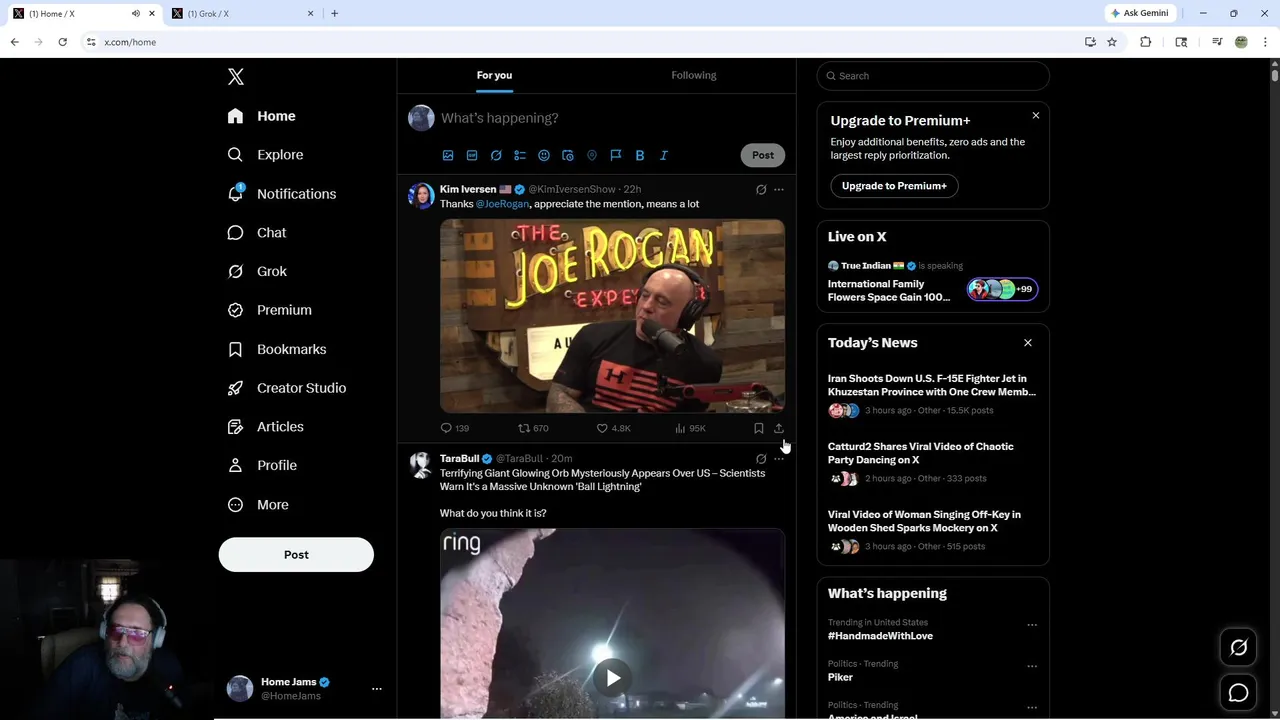Image resolution: width=1280 pixels, height=720 pixels.
Task: Bookmark this page with star icon
Action: click(1112, 42)
